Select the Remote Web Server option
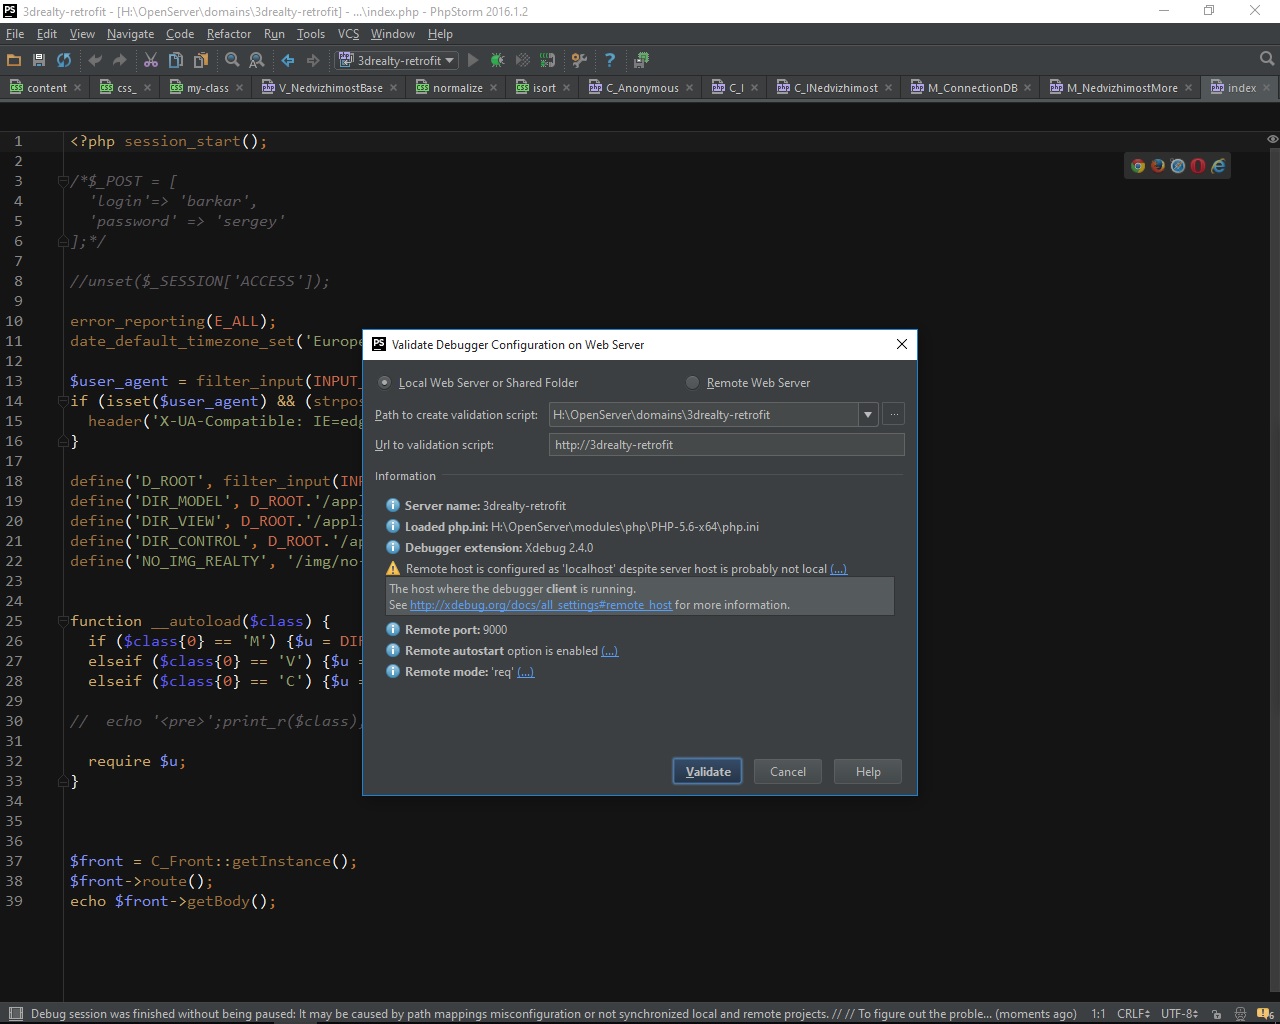 click(692, 382)
